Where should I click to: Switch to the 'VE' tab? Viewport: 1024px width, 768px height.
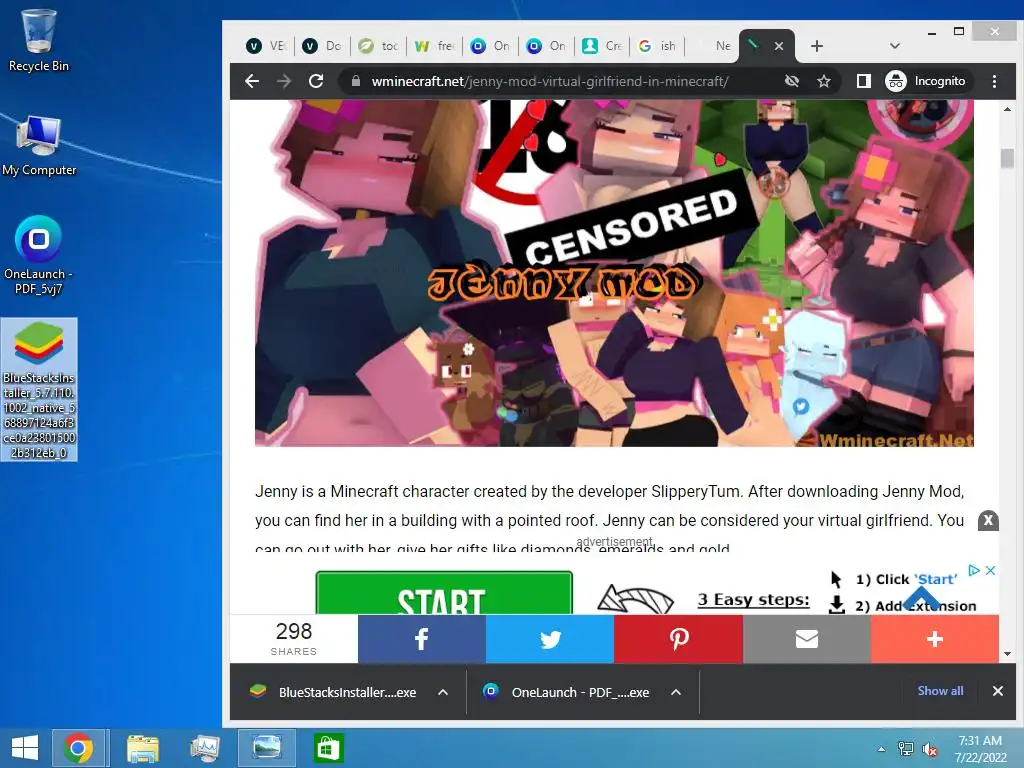[x=266, y=46]
